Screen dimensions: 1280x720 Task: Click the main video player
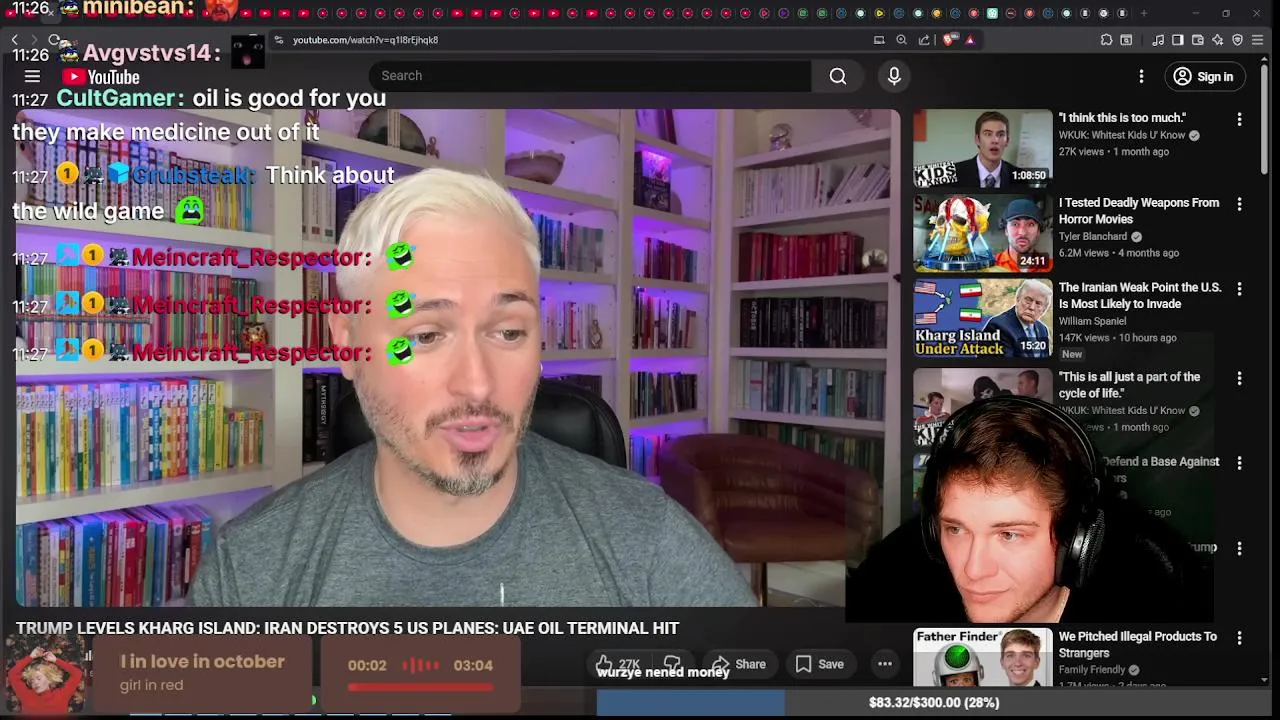tap(457, 358)
